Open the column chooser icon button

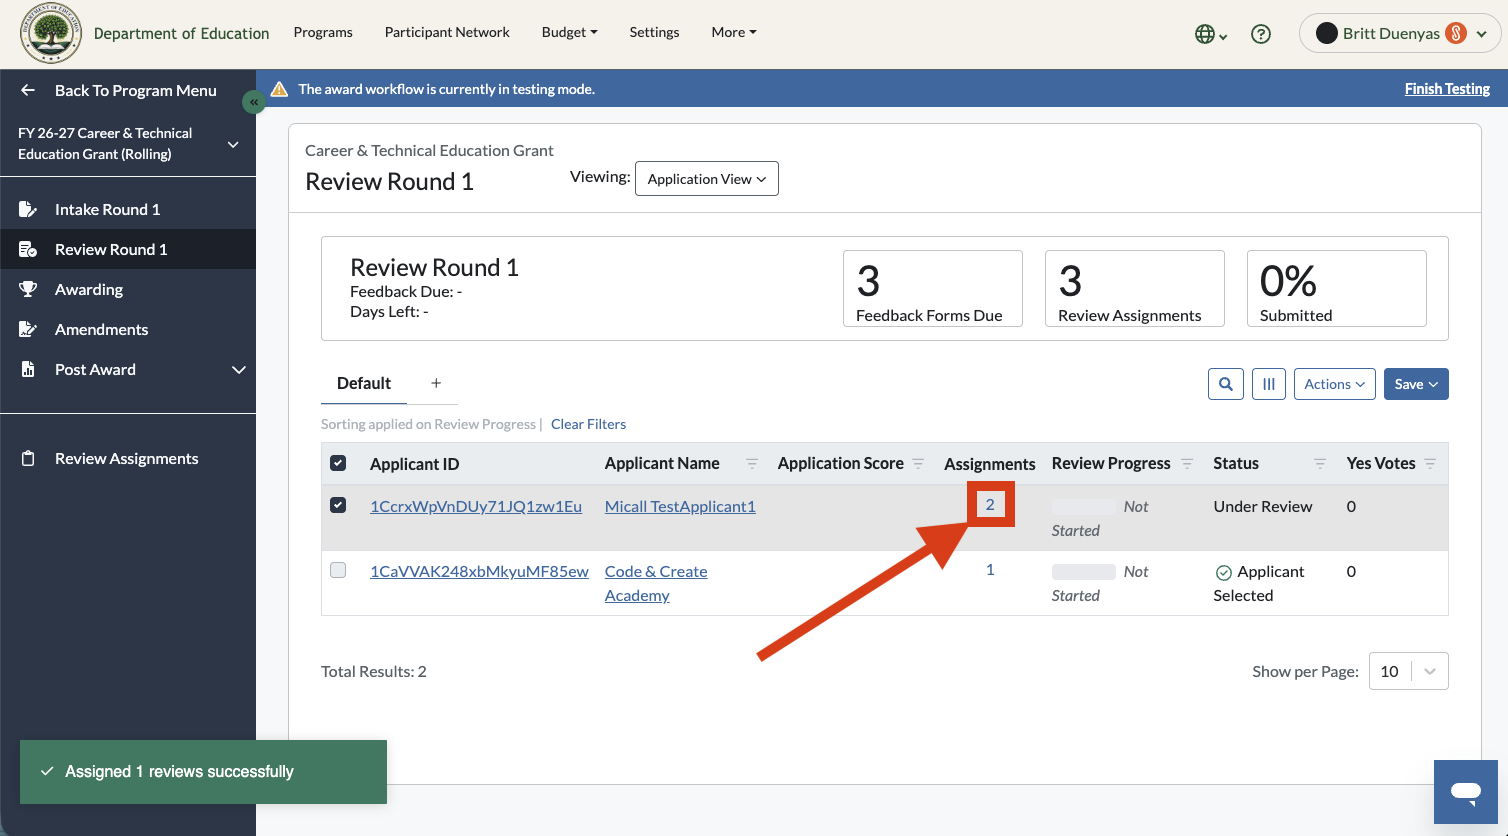1269,384
